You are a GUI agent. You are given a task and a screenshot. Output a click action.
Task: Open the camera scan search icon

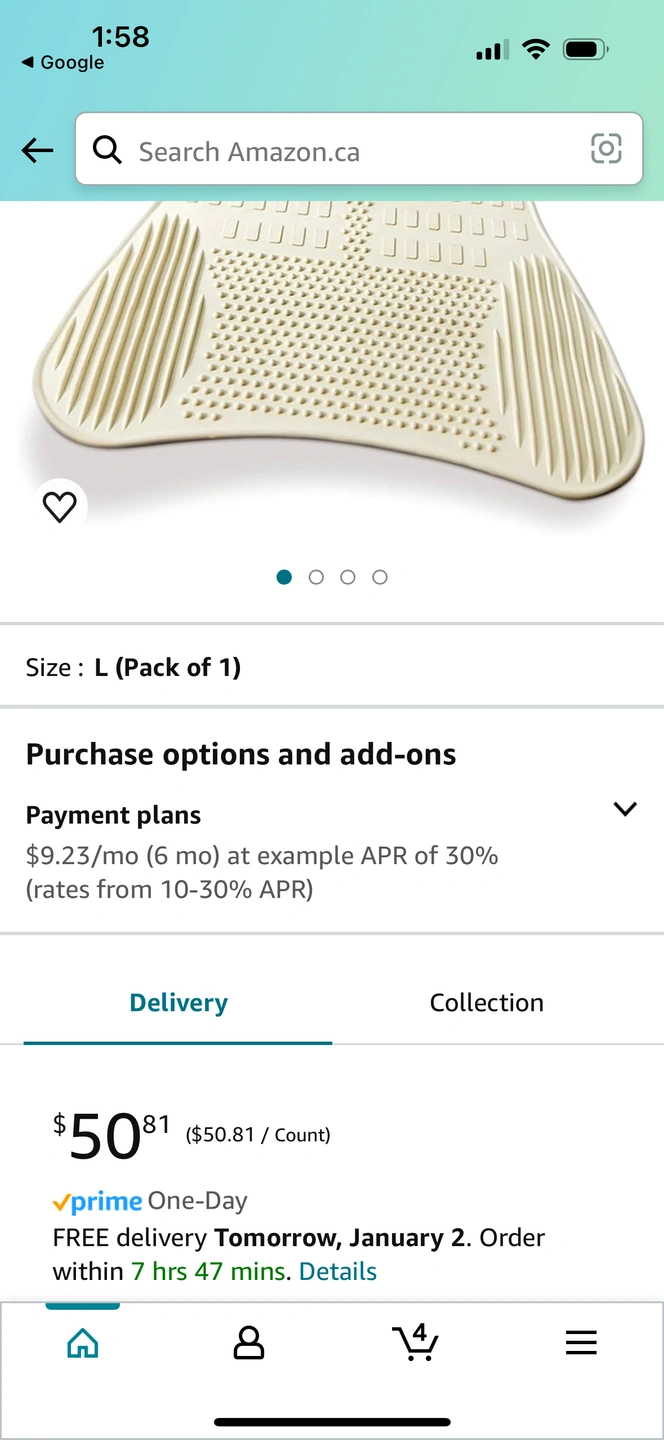coord(606,149)
